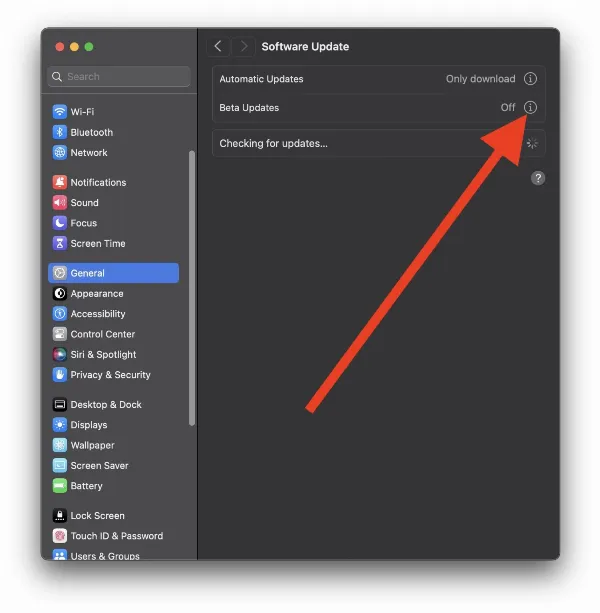Image resolution: width=600 pixels, height=613 pixels.
Task: Click the search magnifier icon
Action: (57, 77)
